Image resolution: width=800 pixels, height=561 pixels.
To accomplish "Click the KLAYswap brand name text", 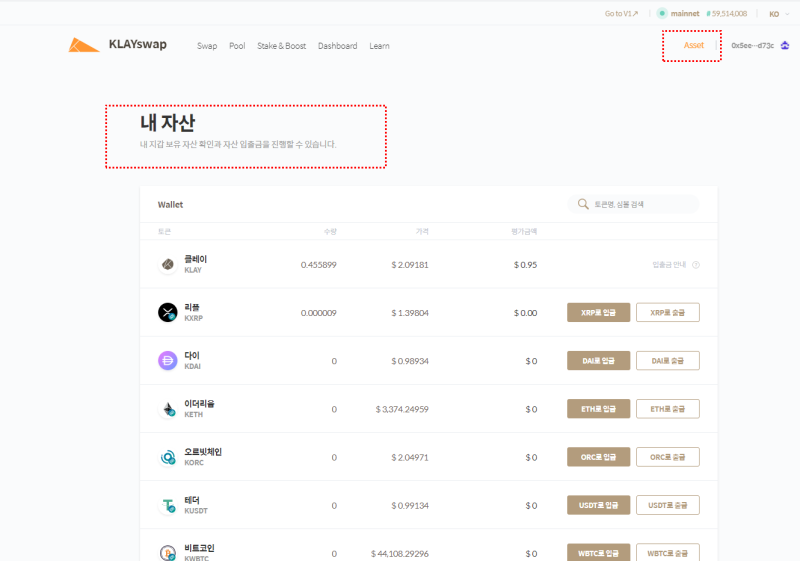I will point(138,44).
